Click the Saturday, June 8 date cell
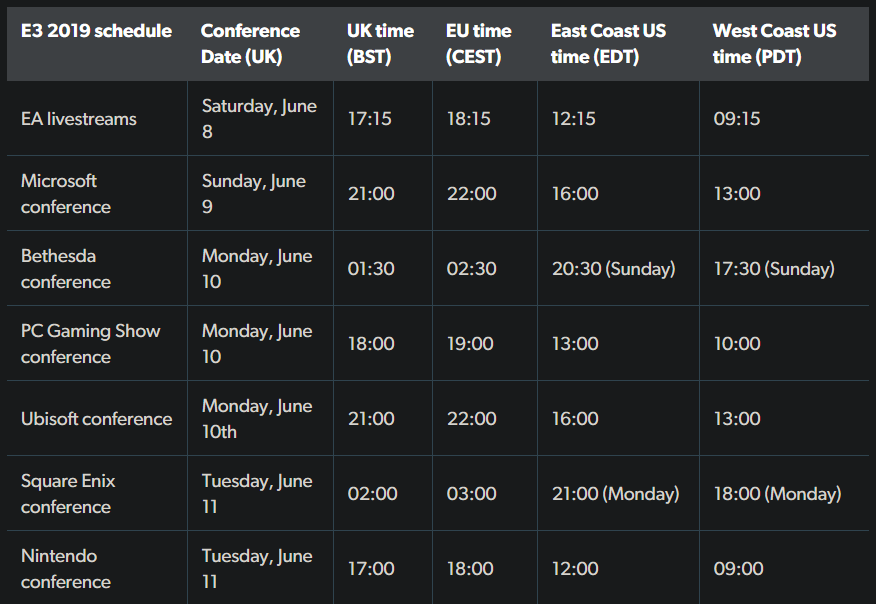 (x=259, y=119)
